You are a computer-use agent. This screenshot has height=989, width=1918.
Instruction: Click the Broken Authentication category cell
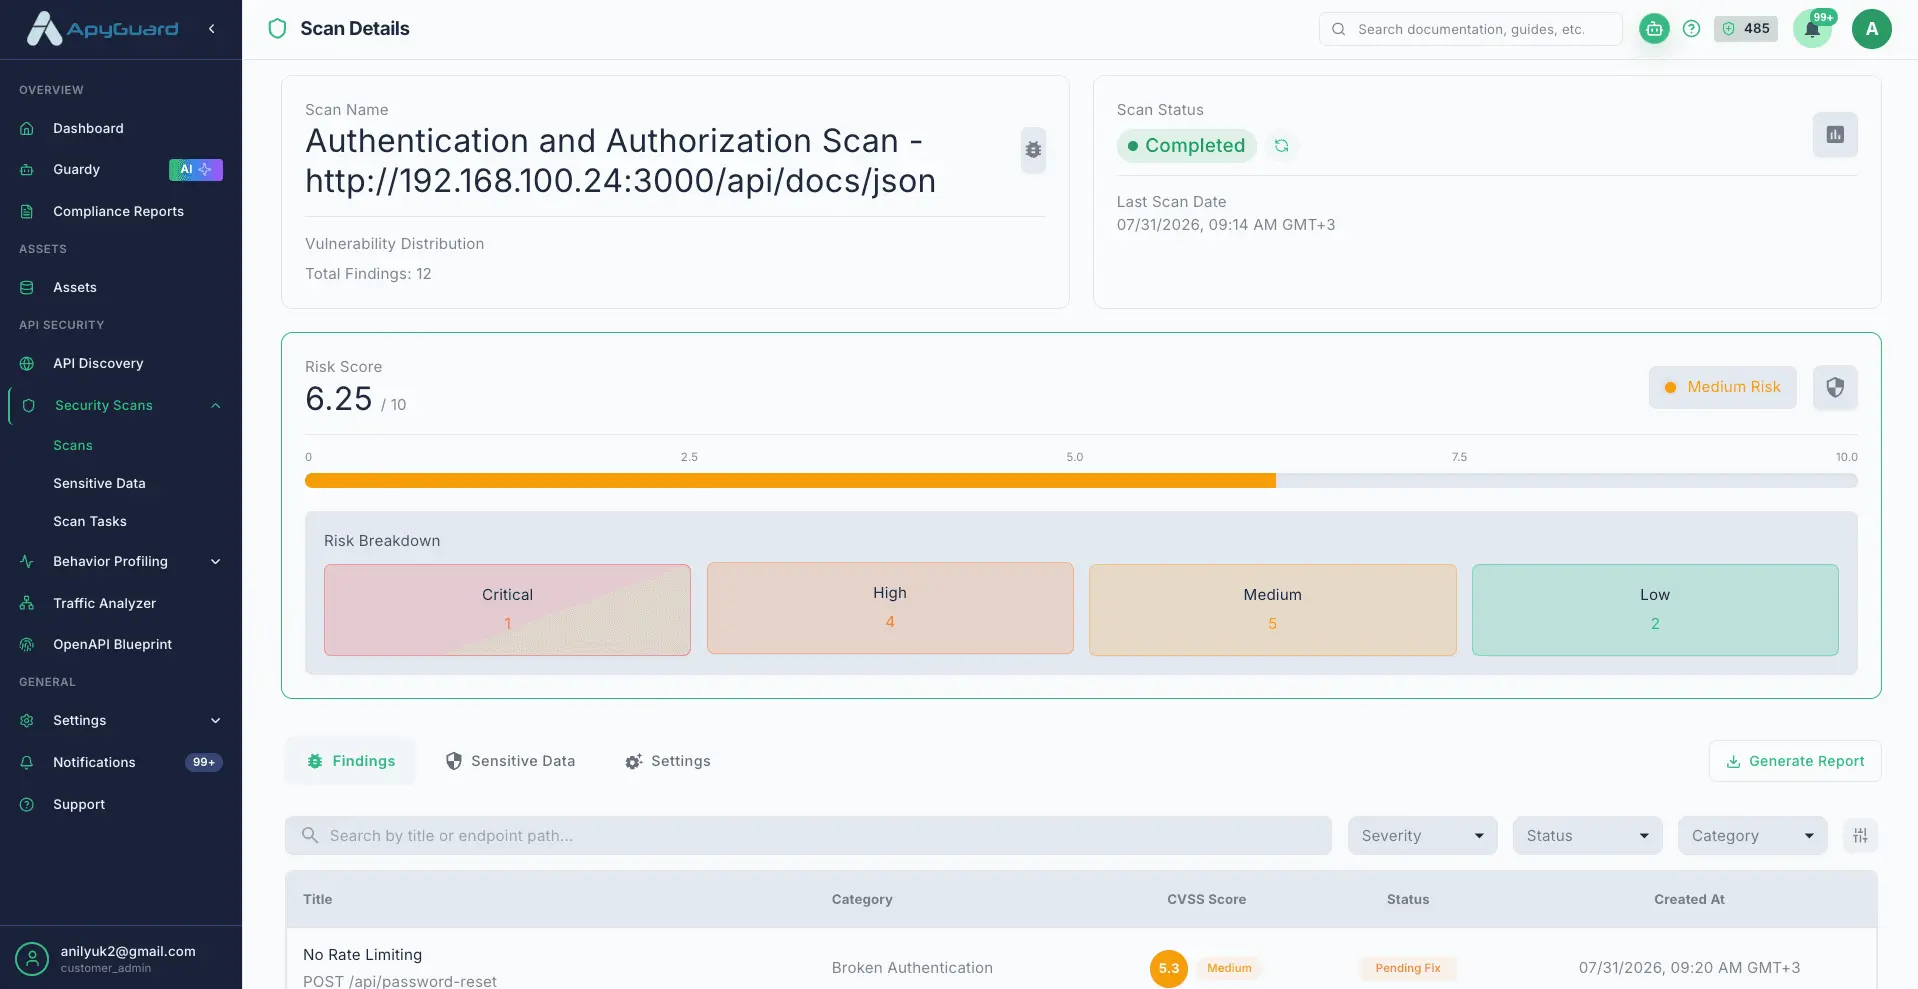coord(912,968)
